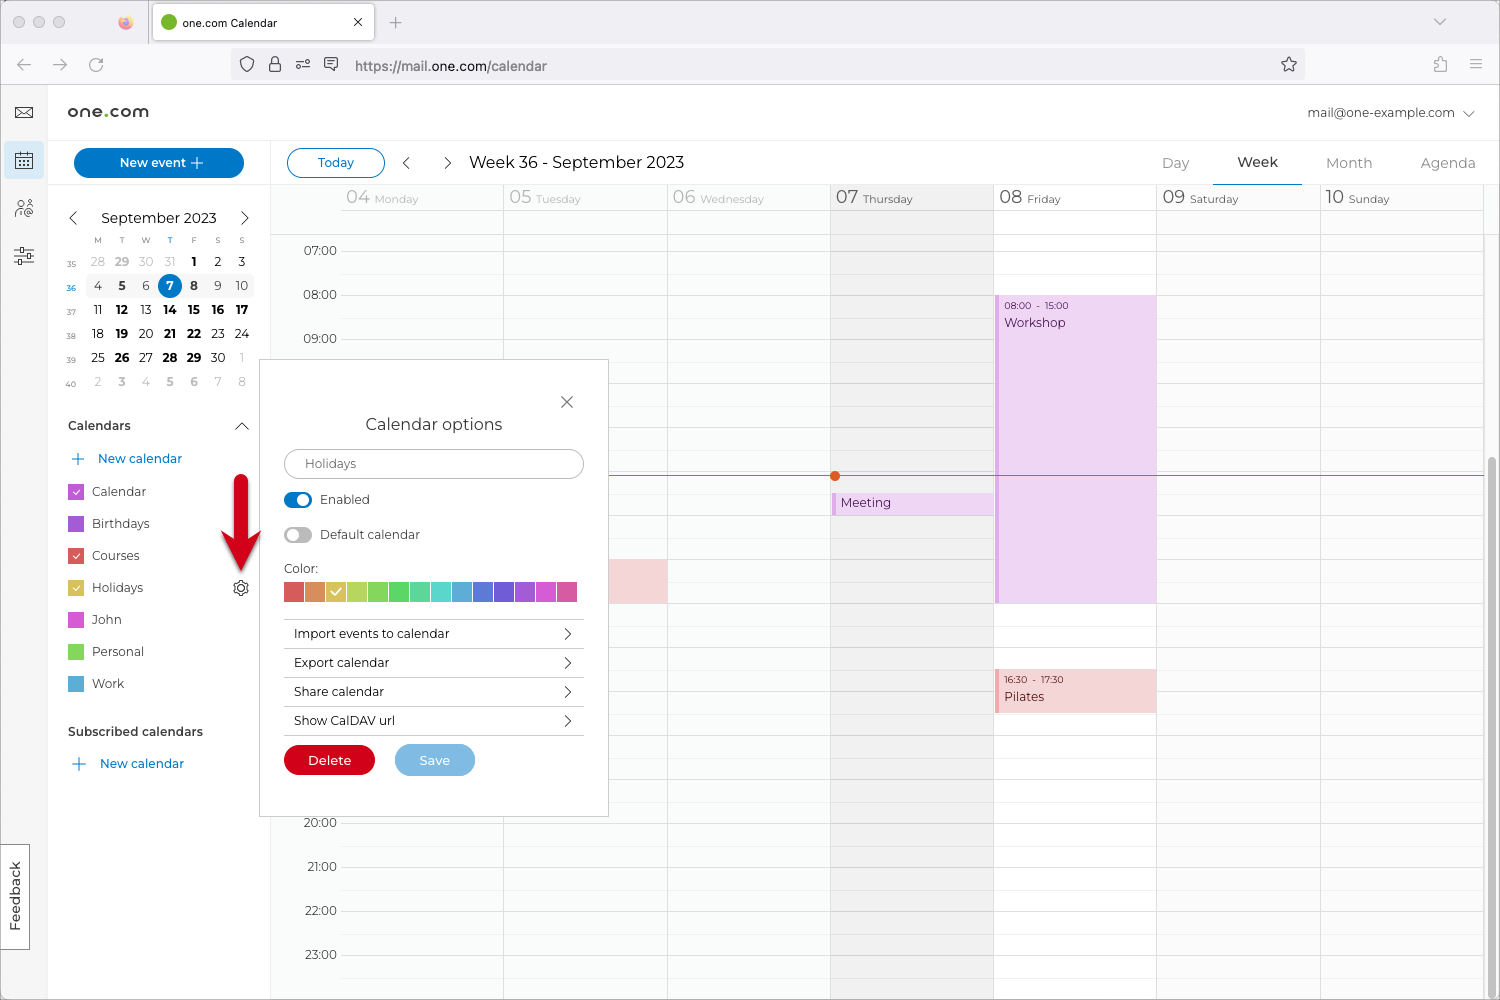The height and width of the screenshot is (1000, 1500).
Task: Collapse the Calendars section chevron
Action: [x=241, y=425]
